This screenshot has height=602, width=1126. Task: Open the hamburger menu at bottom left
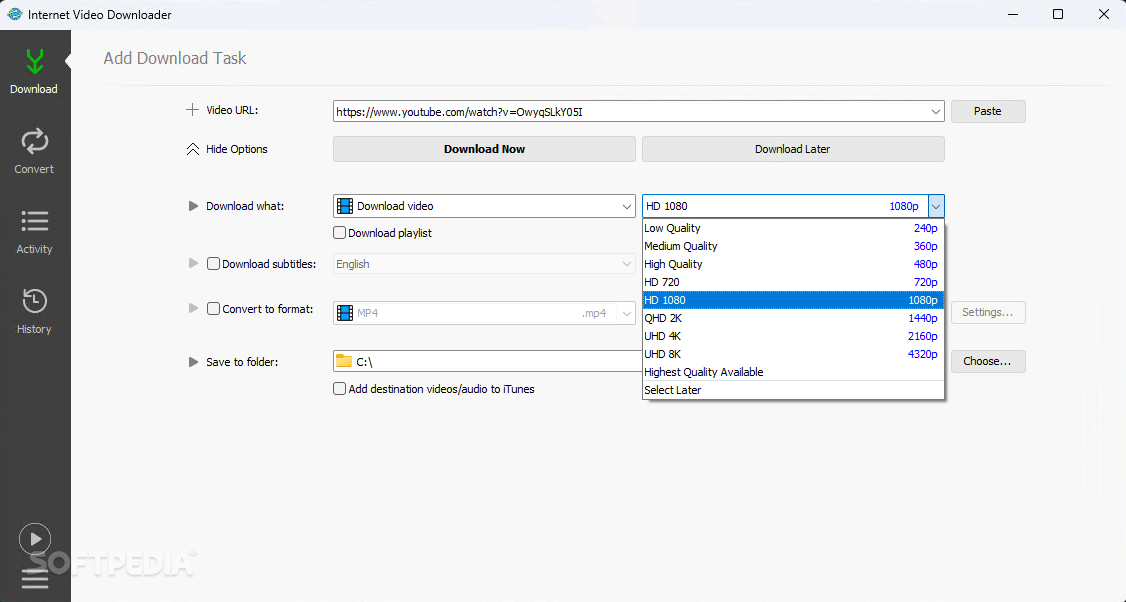pos(35,578)
